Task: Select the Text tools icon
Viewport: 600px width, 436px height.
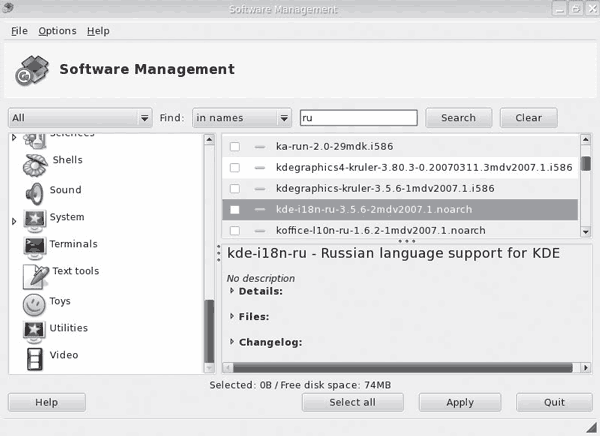Action: click(x=34, y=273)
